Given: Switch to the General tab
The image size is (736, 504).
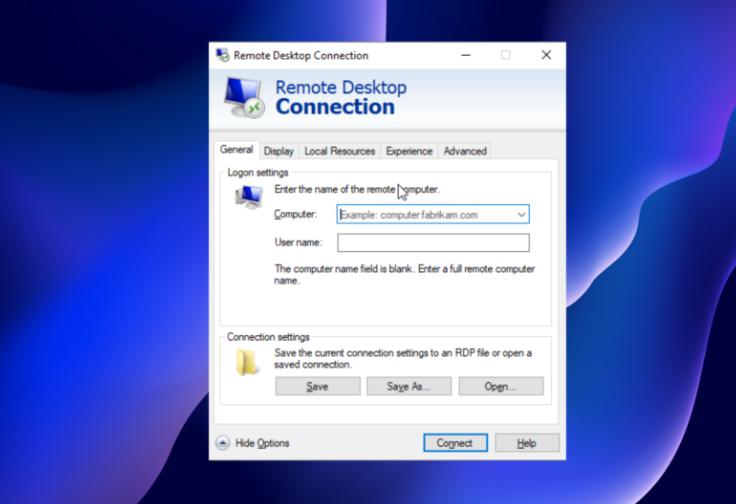Looking at the screenshot, I should click(x=236, y=150).
